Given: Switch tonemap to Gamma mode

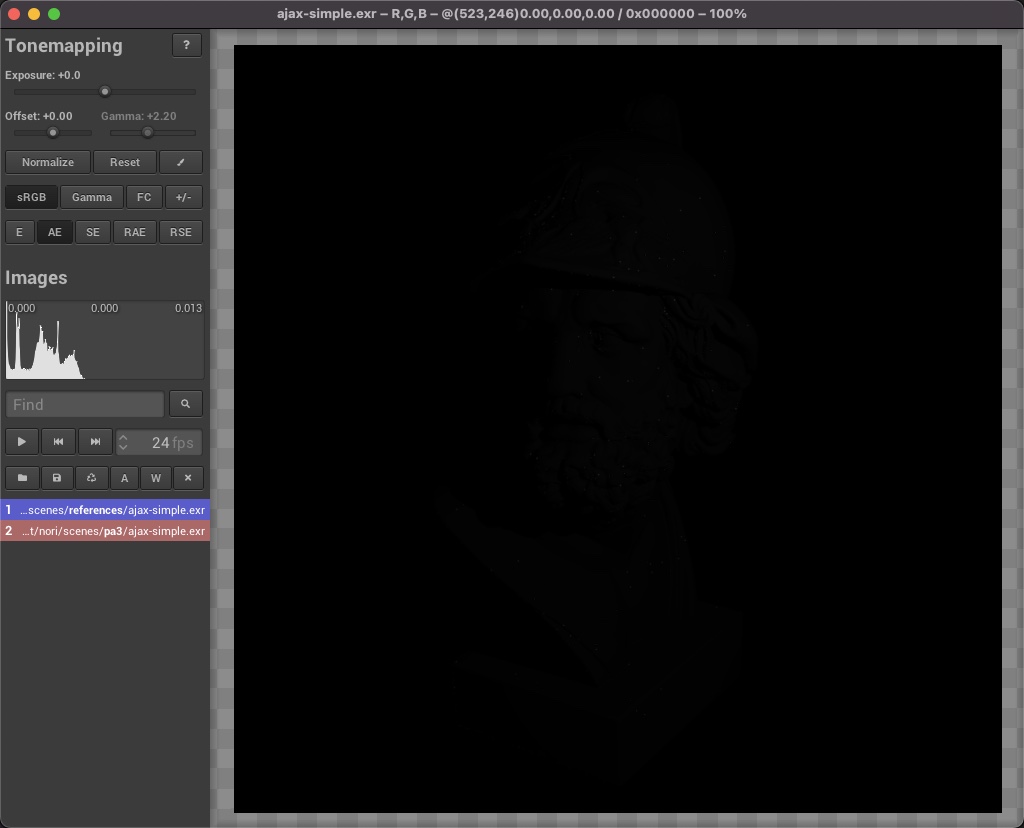Looking at the screenshot, I should coord(92,197).
